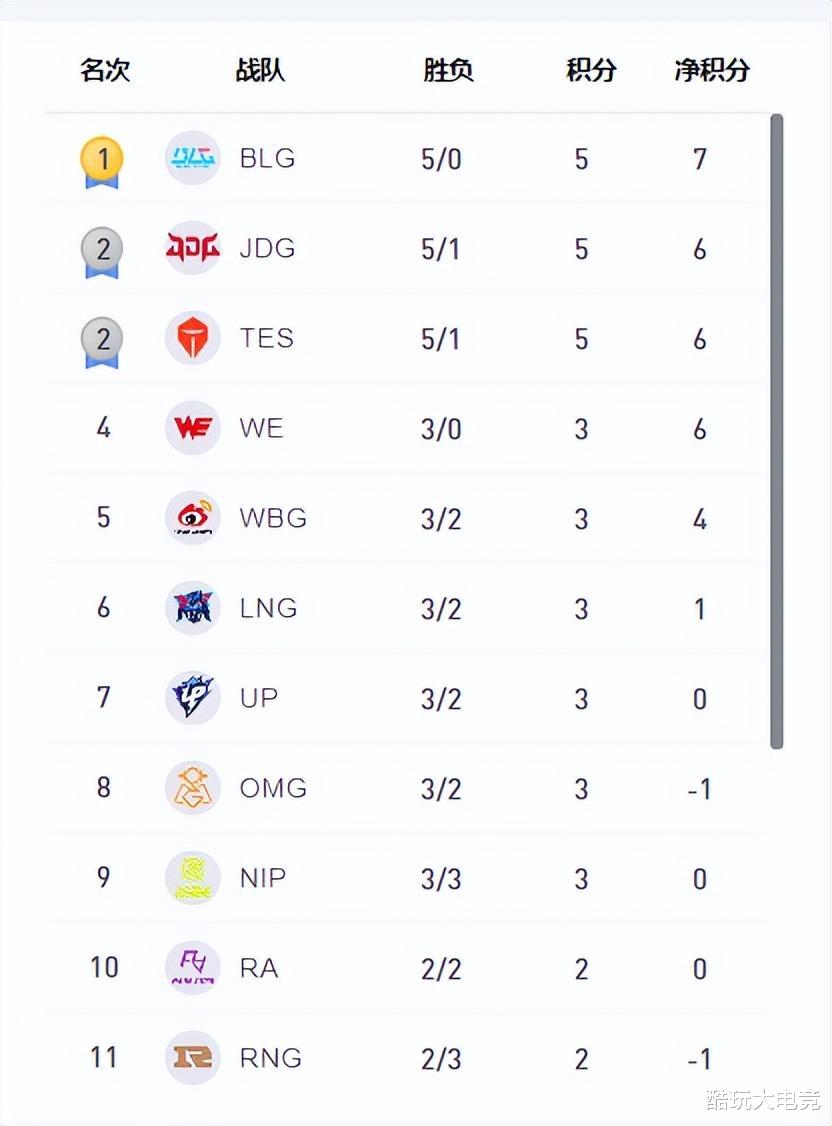Select the RA team logo
This screenshot has width=832, height=1126.
192,967
